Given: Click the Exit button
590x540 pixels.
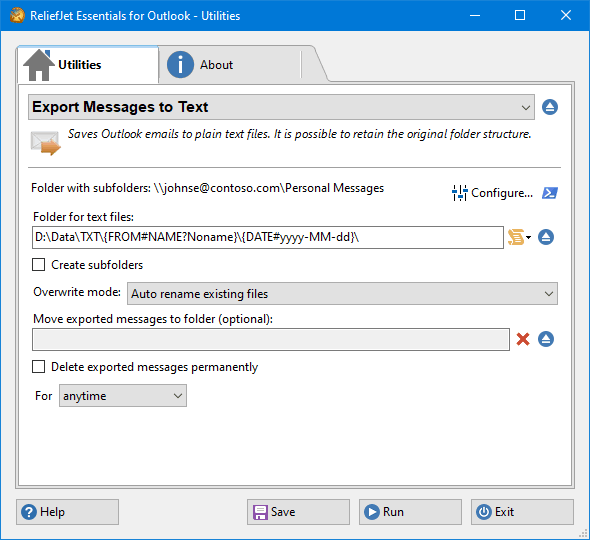Looking at the screenshot, I should (x=522, y=512).
